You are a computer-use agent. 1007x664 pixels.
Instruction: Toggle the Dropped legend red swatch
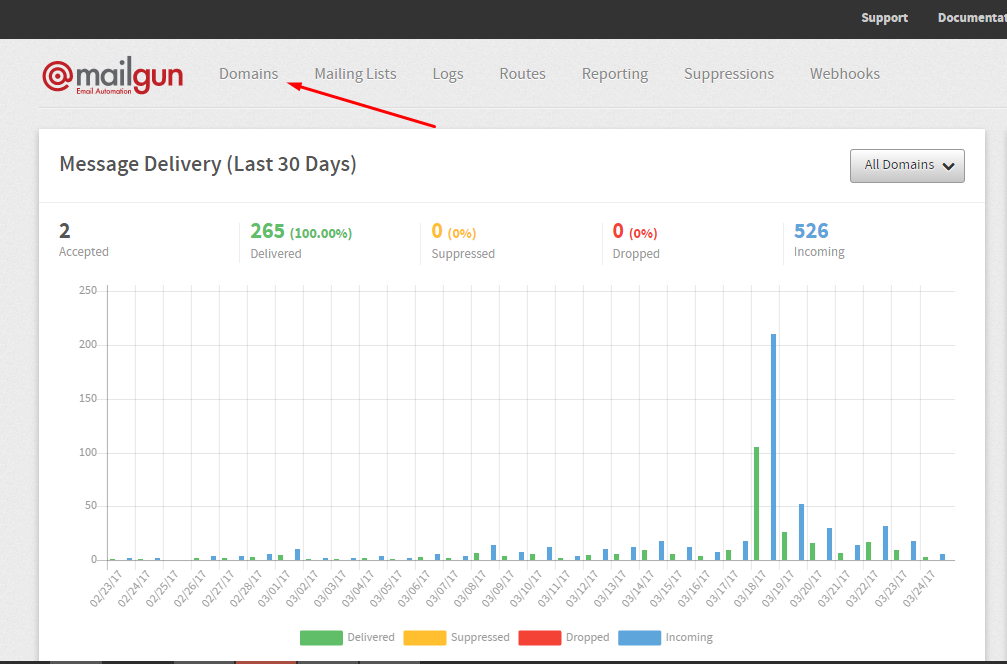point(539,637)
